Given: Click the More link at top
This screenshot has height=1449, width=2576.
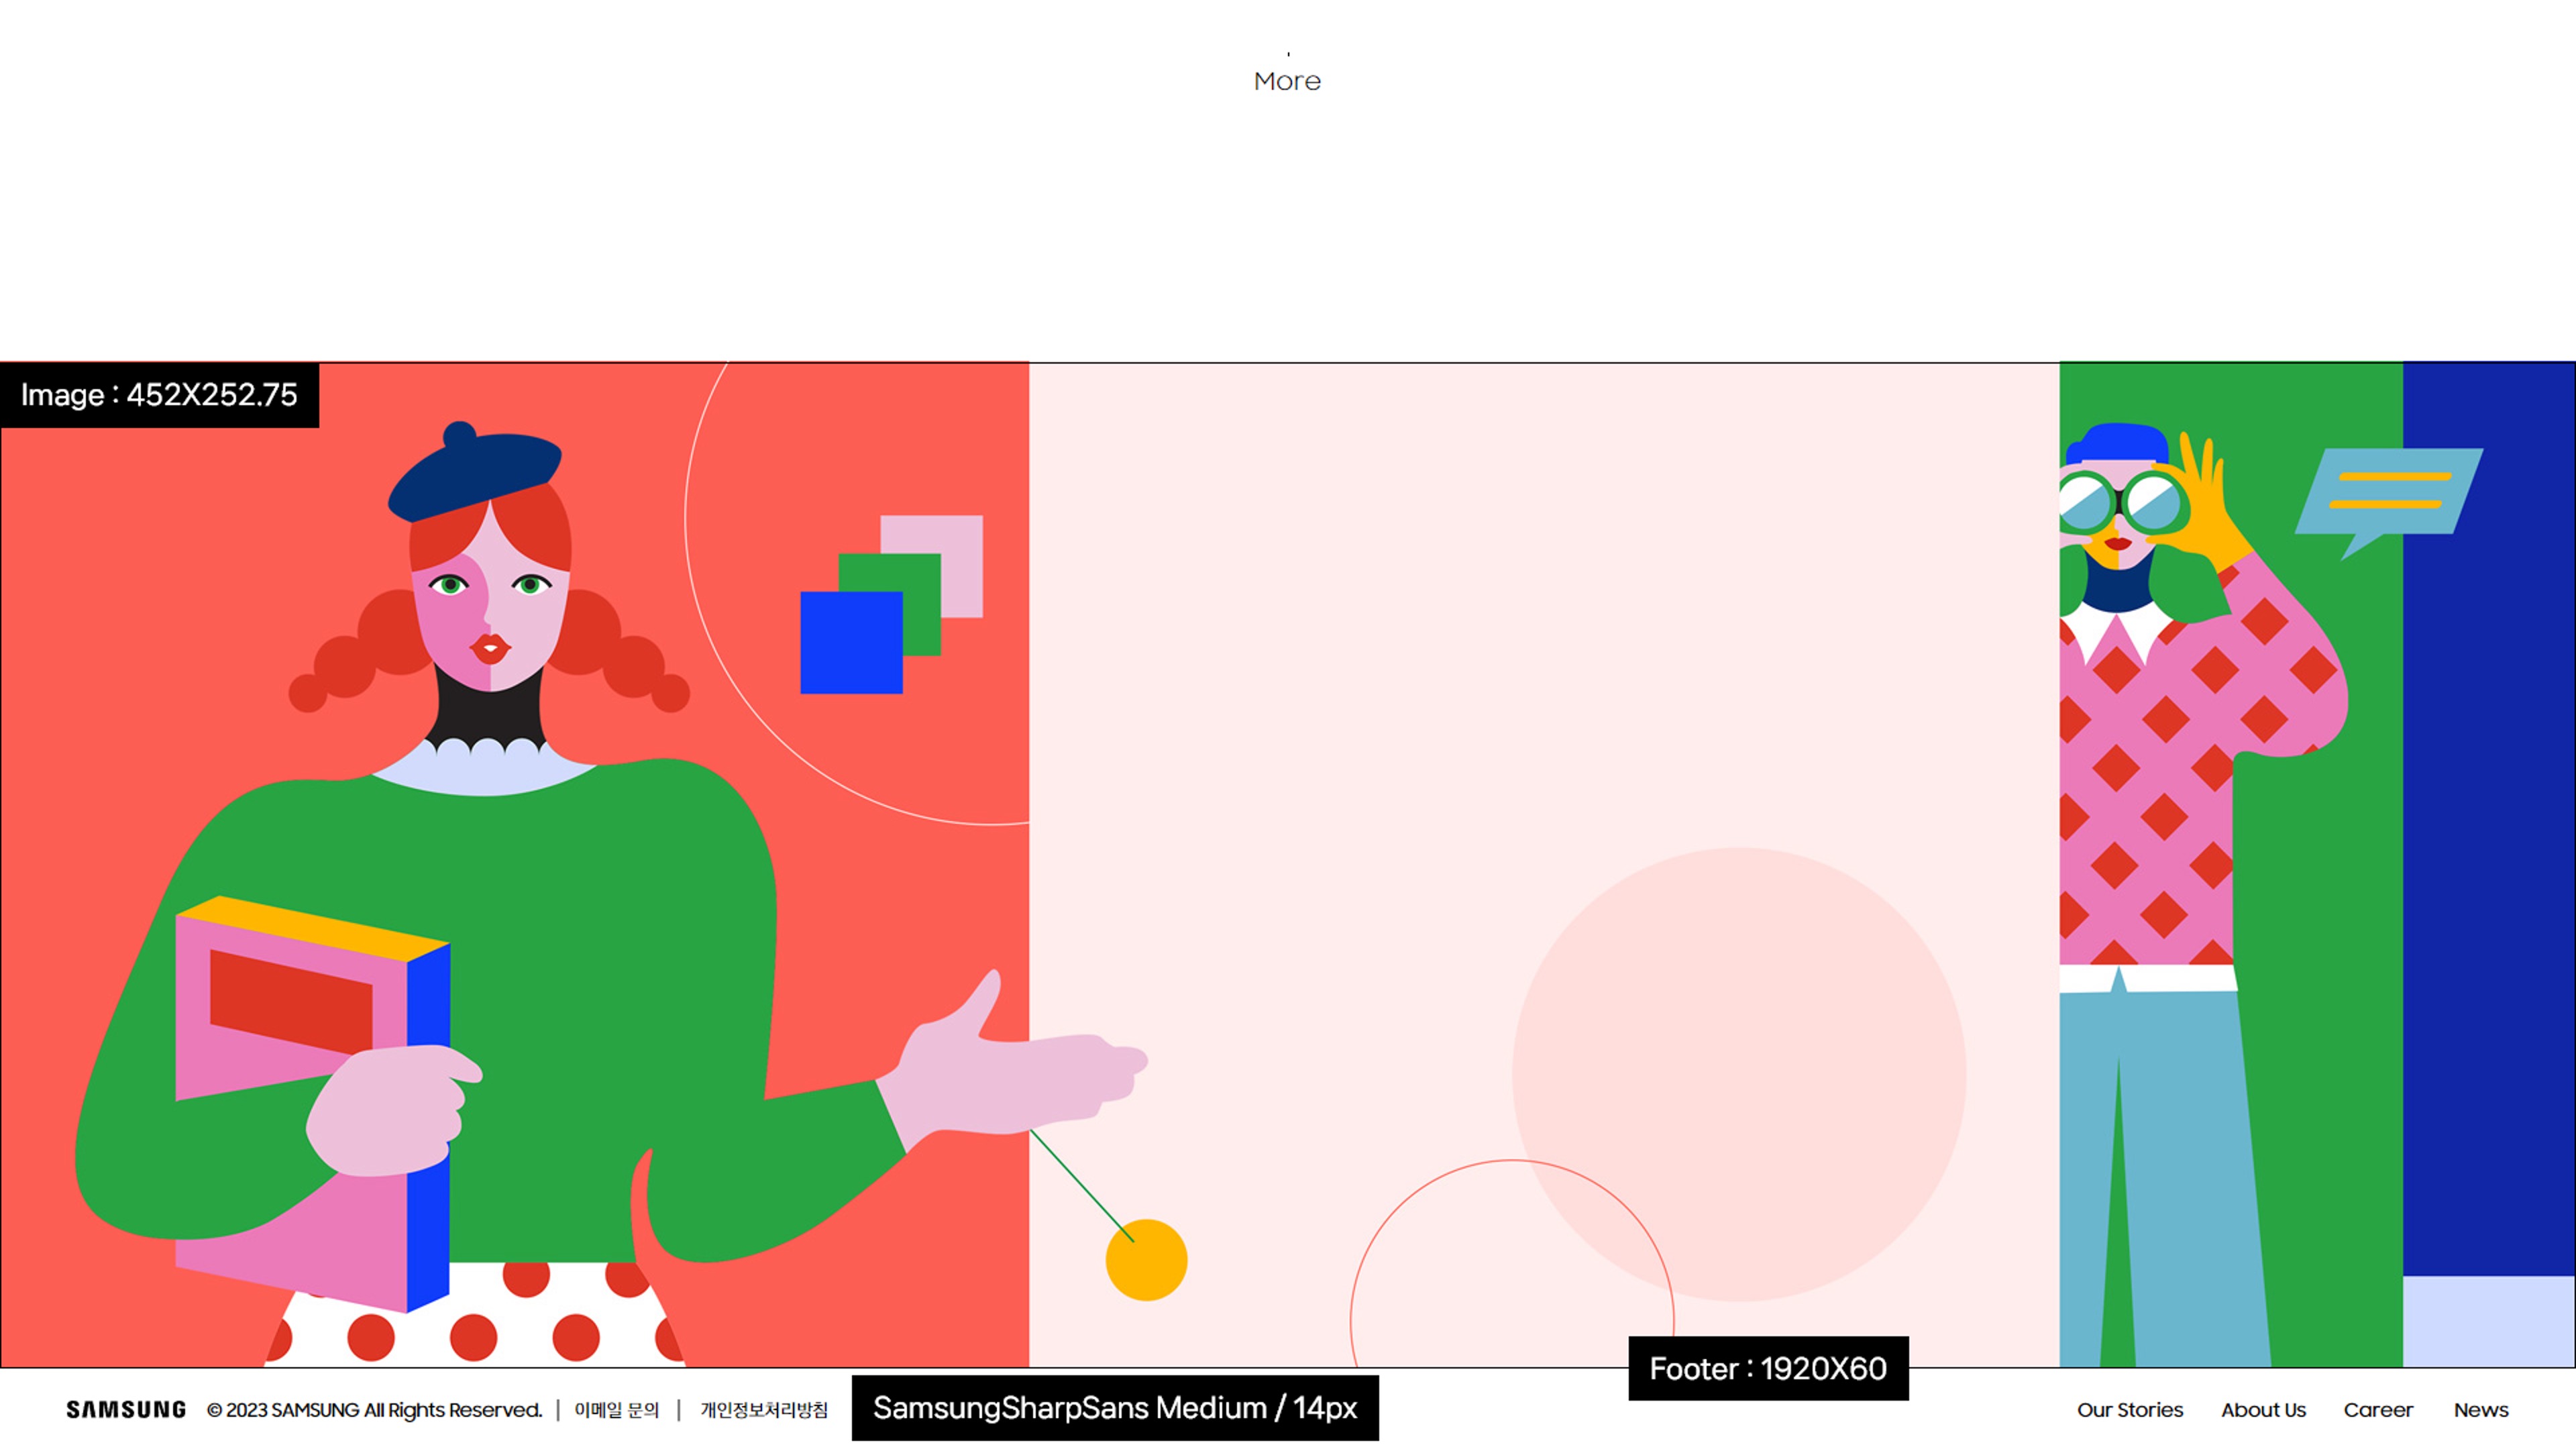Looking at the screenshot, I should (x=1287, y=81).
